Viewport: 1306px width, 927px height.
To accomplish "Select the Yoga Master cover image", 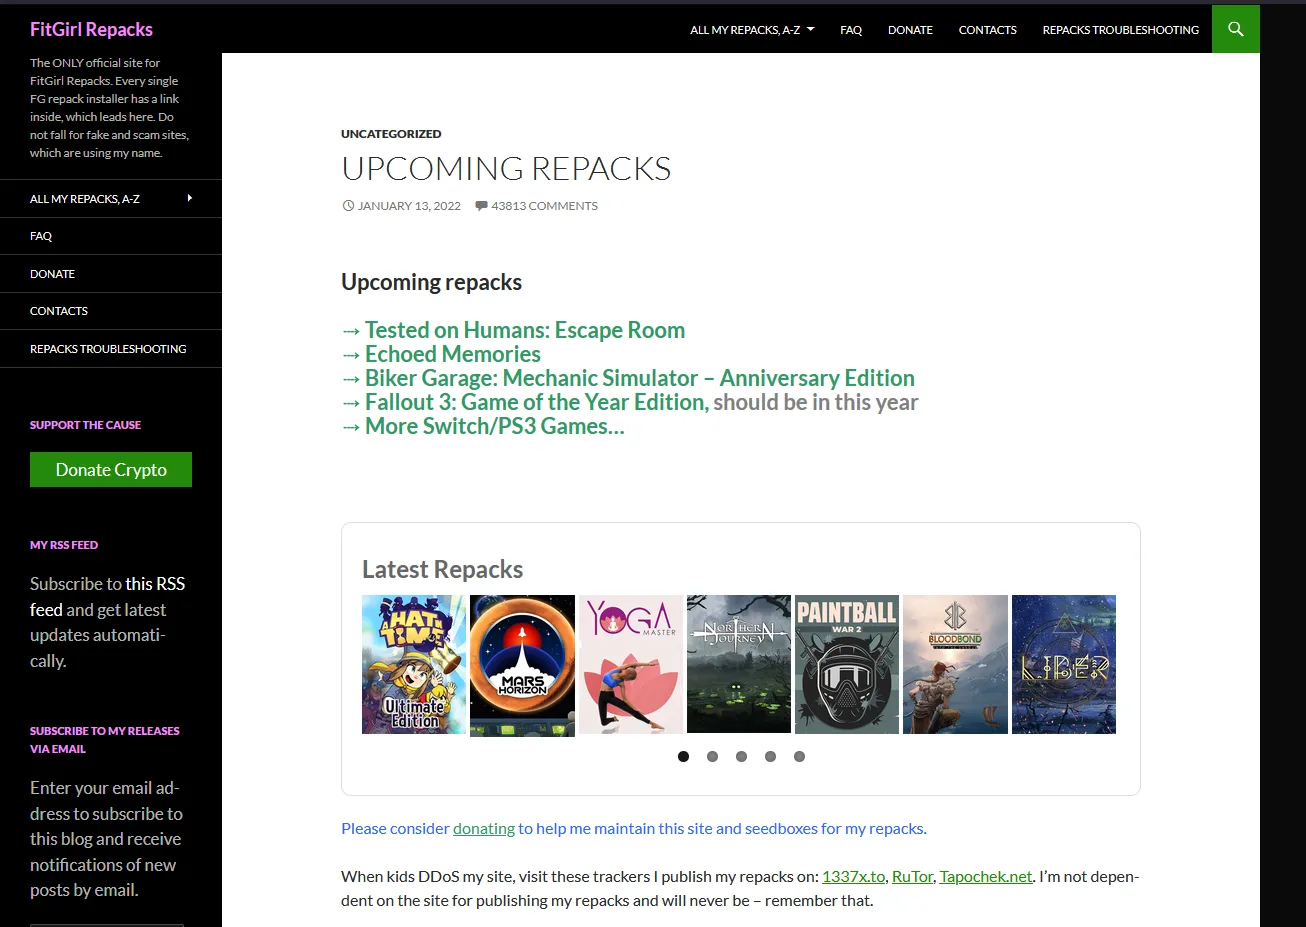I will click(x=630, y=665).
